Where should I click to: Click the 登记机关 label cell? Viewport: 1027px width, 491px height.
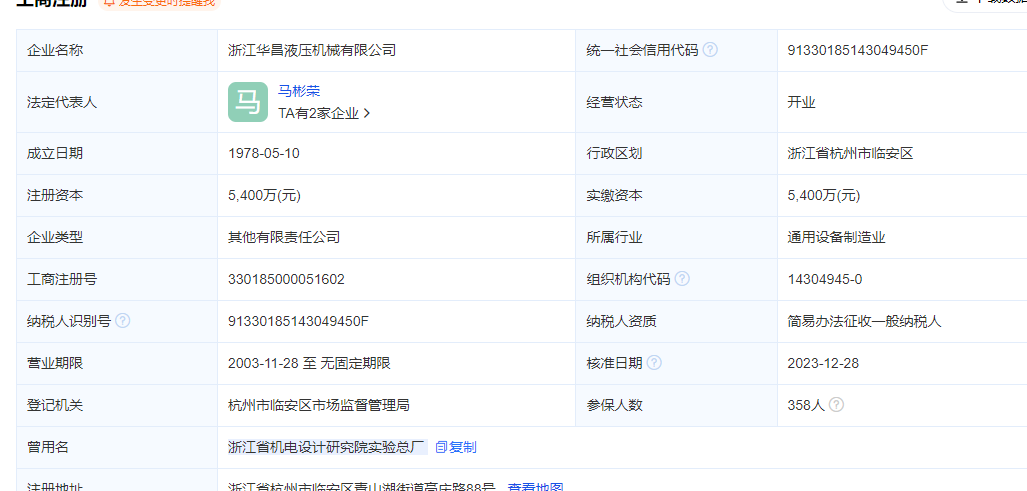pyautogui.click(x=117, y=405)
